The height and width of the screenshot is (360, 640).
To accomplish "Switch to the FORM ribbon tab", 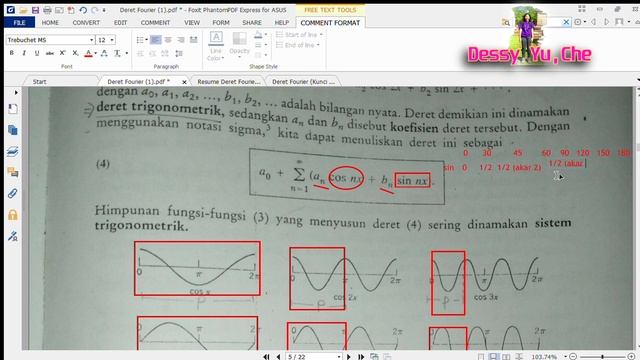I will (221, 22).
